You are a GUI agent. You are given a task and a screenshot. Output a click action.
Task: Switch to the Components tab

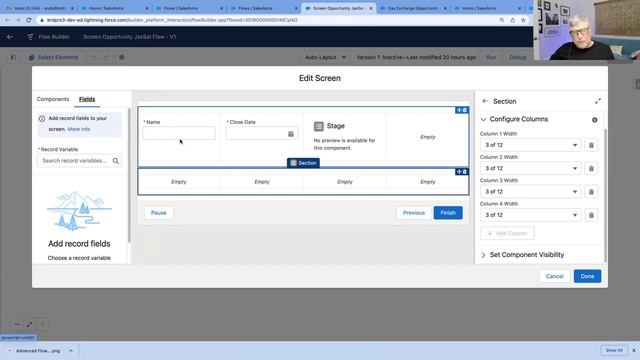(x=53, y=99)
